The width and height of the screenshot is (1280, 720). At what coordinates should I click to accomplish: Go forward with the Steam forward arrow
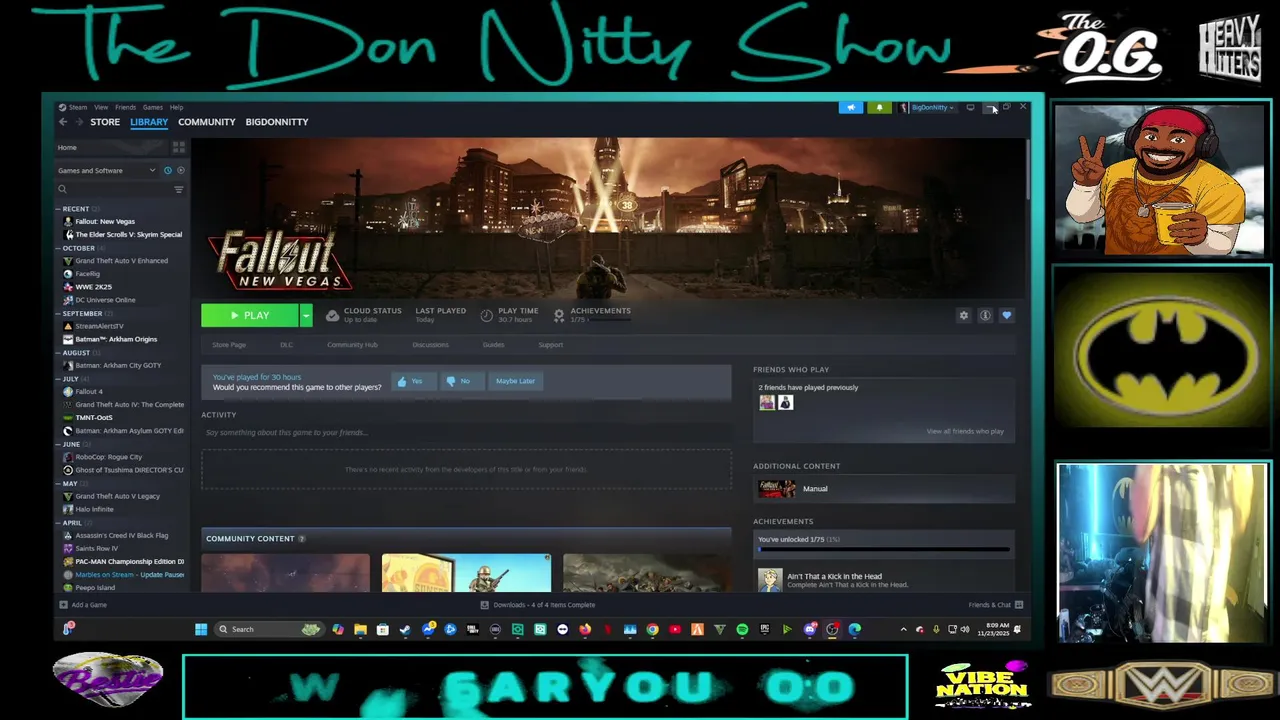(78, 122)
